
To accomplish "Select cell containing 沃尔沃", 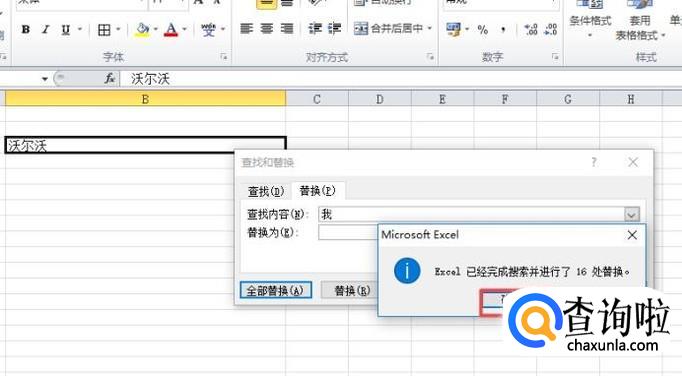I will click(145, 145).
